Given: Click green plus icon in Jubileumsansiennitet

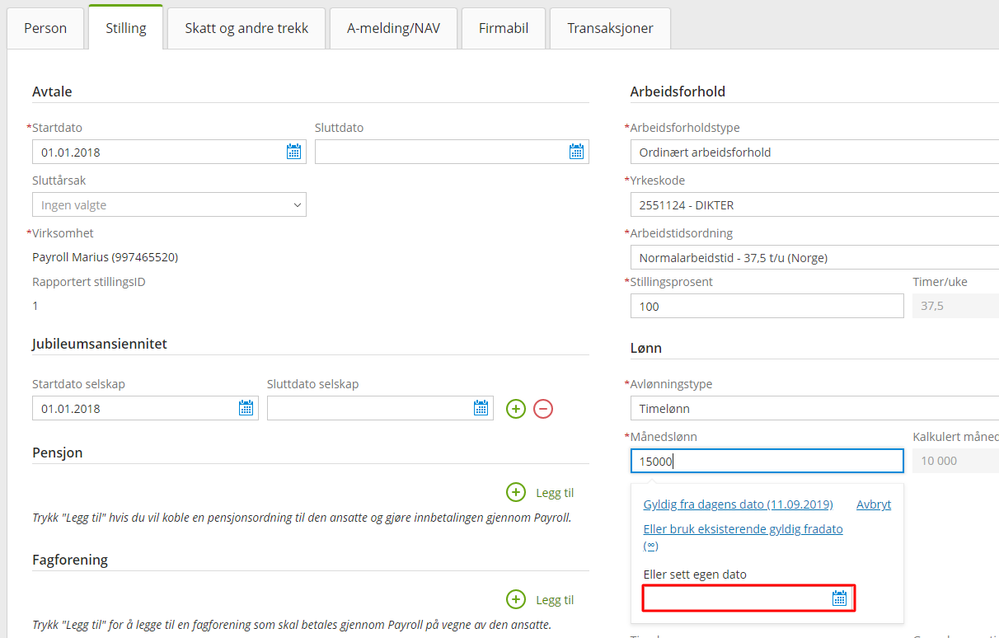Looking at the screenshot, I should [515, 409].
